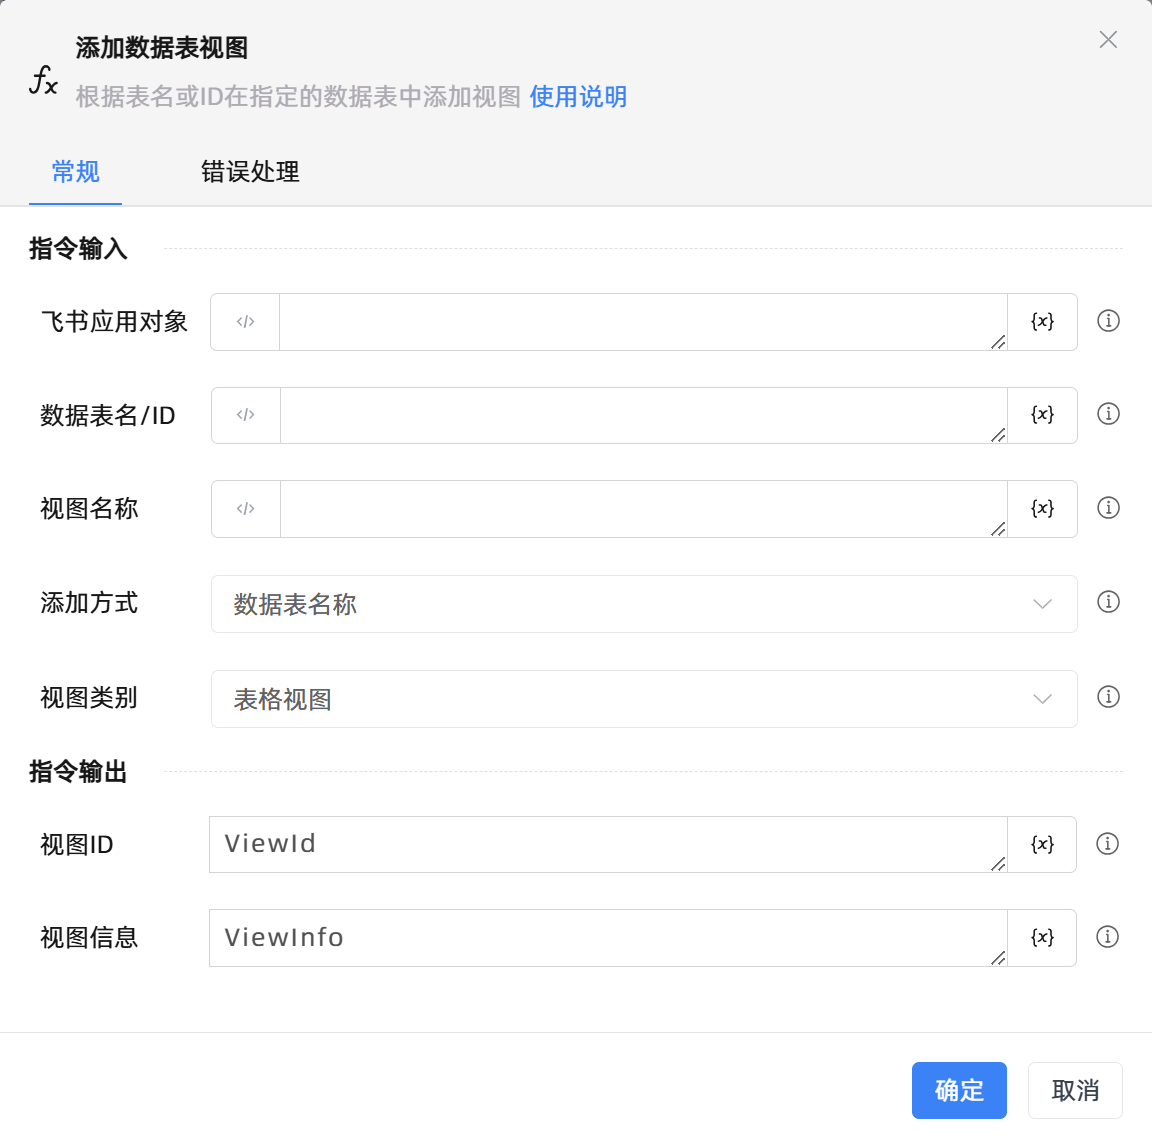Insert variable into 数据表名/ID field
Screen dimensions: 1152x1148
pos(1042,416)
